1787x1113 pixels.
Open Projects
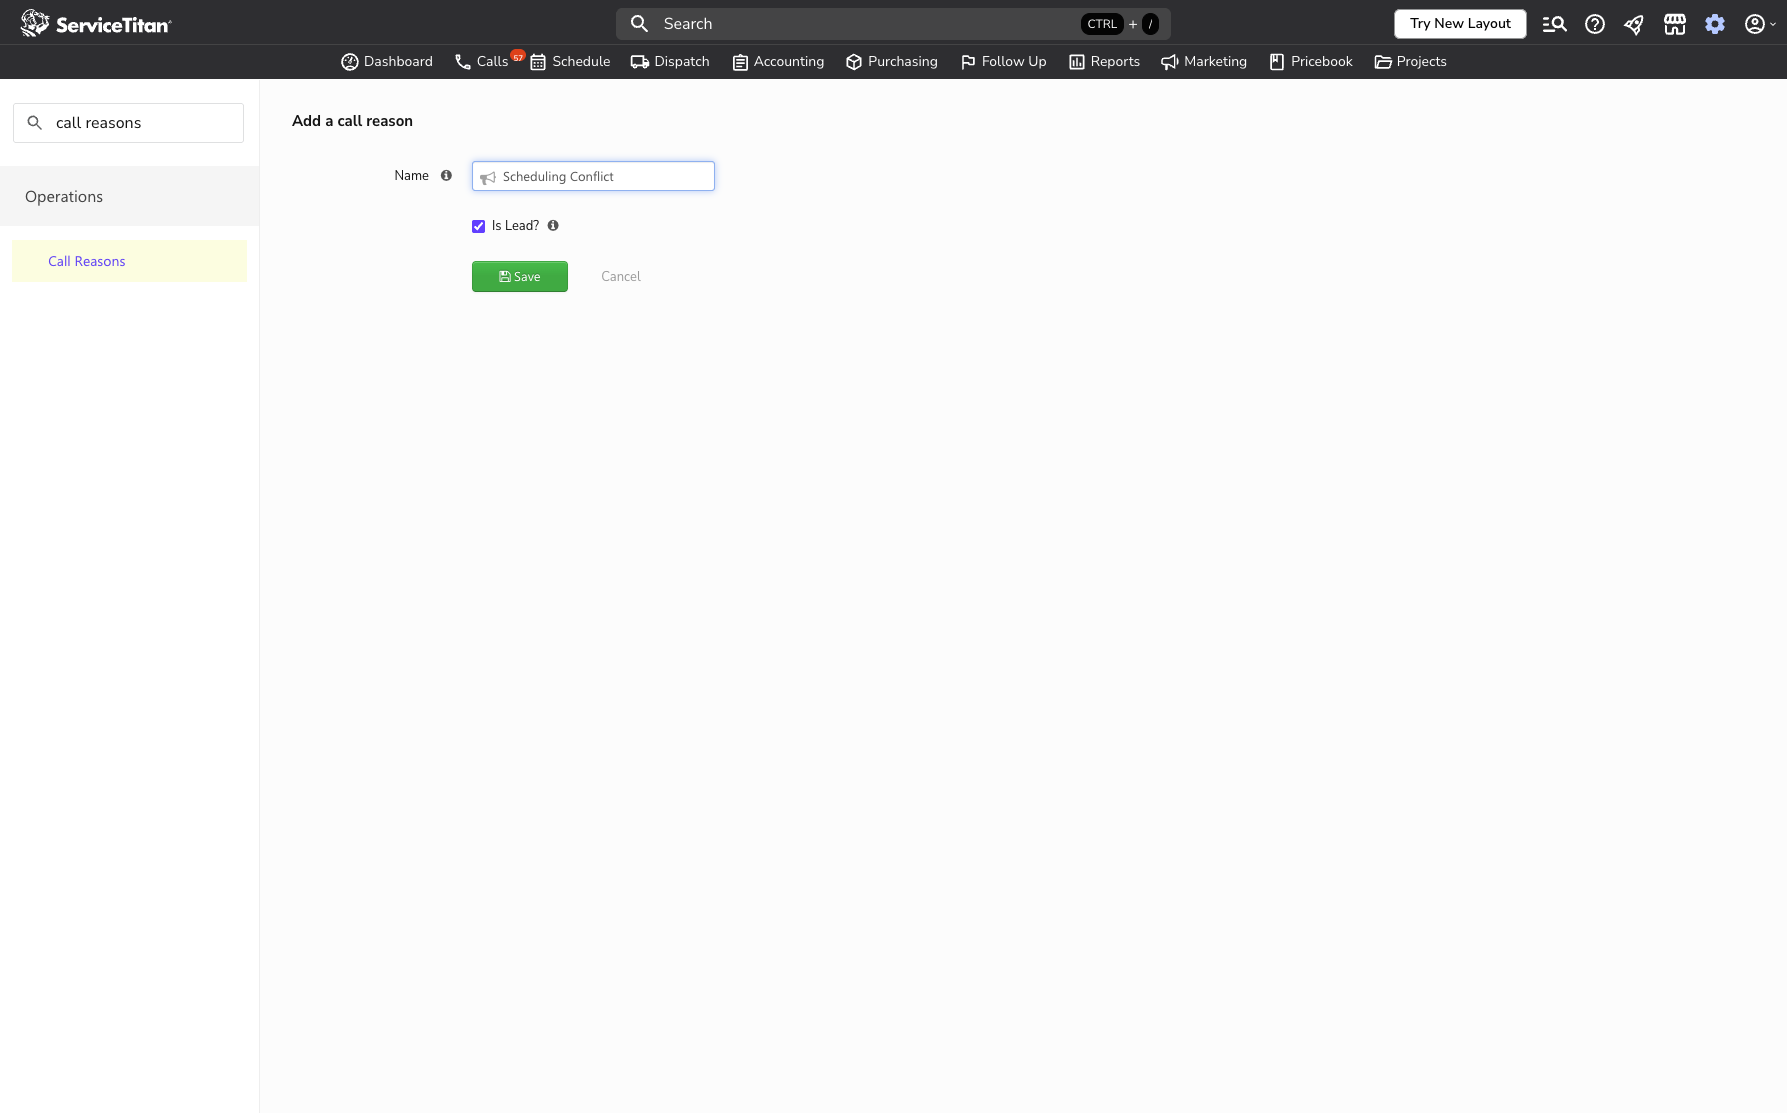pos(1411,62)
